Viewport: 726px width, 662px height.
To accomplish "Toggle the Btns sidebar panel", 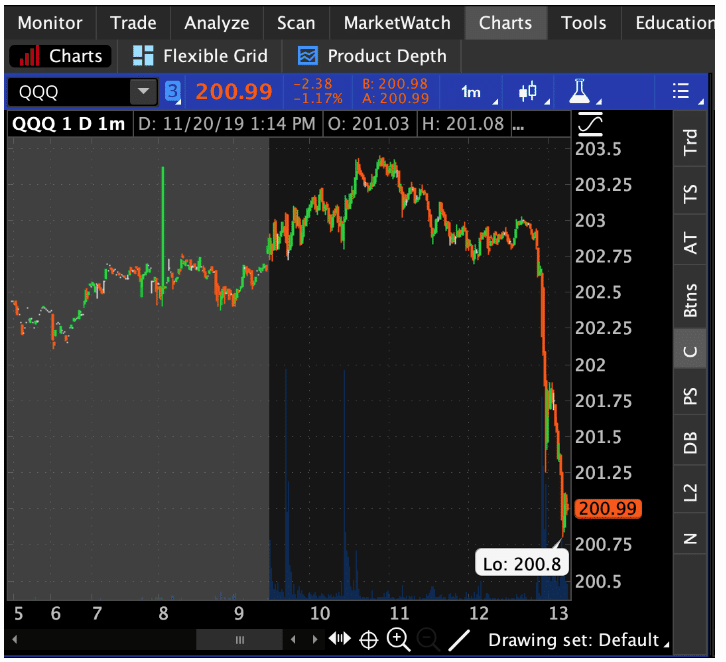I will [690, 300].
